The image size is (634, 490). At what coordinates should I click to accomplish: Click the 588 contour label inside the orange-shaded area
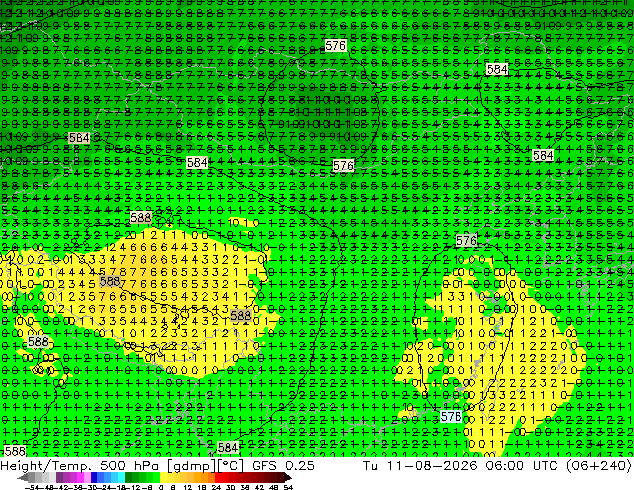pos(110,281)
